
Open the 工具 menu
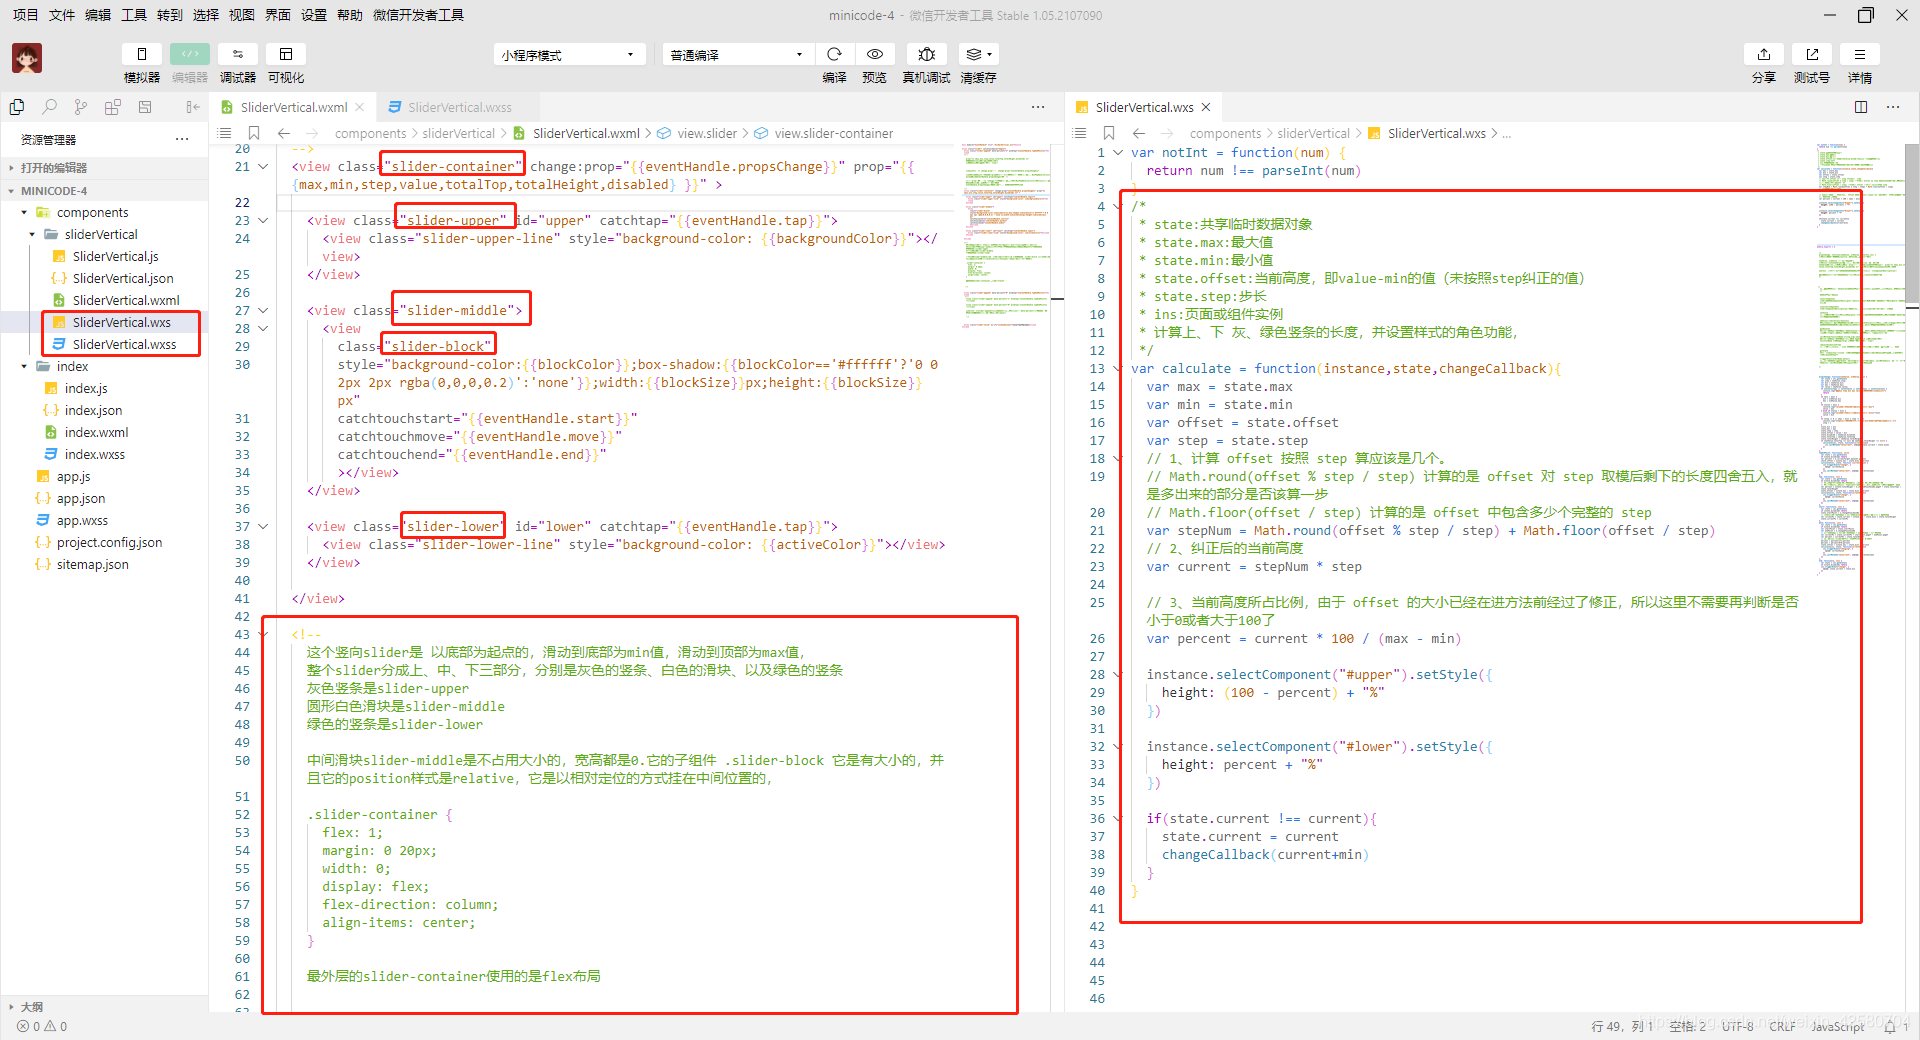[x=134, y=15]
